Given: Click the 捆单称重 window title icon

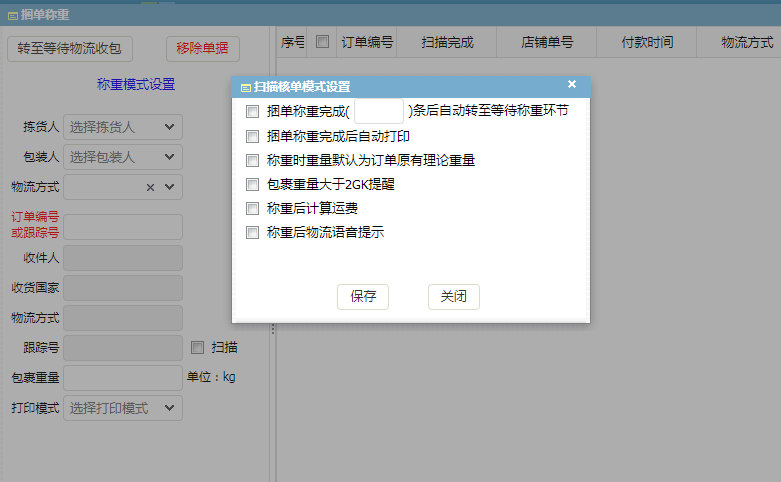Looking at the screenshot, I should (13, 16).
